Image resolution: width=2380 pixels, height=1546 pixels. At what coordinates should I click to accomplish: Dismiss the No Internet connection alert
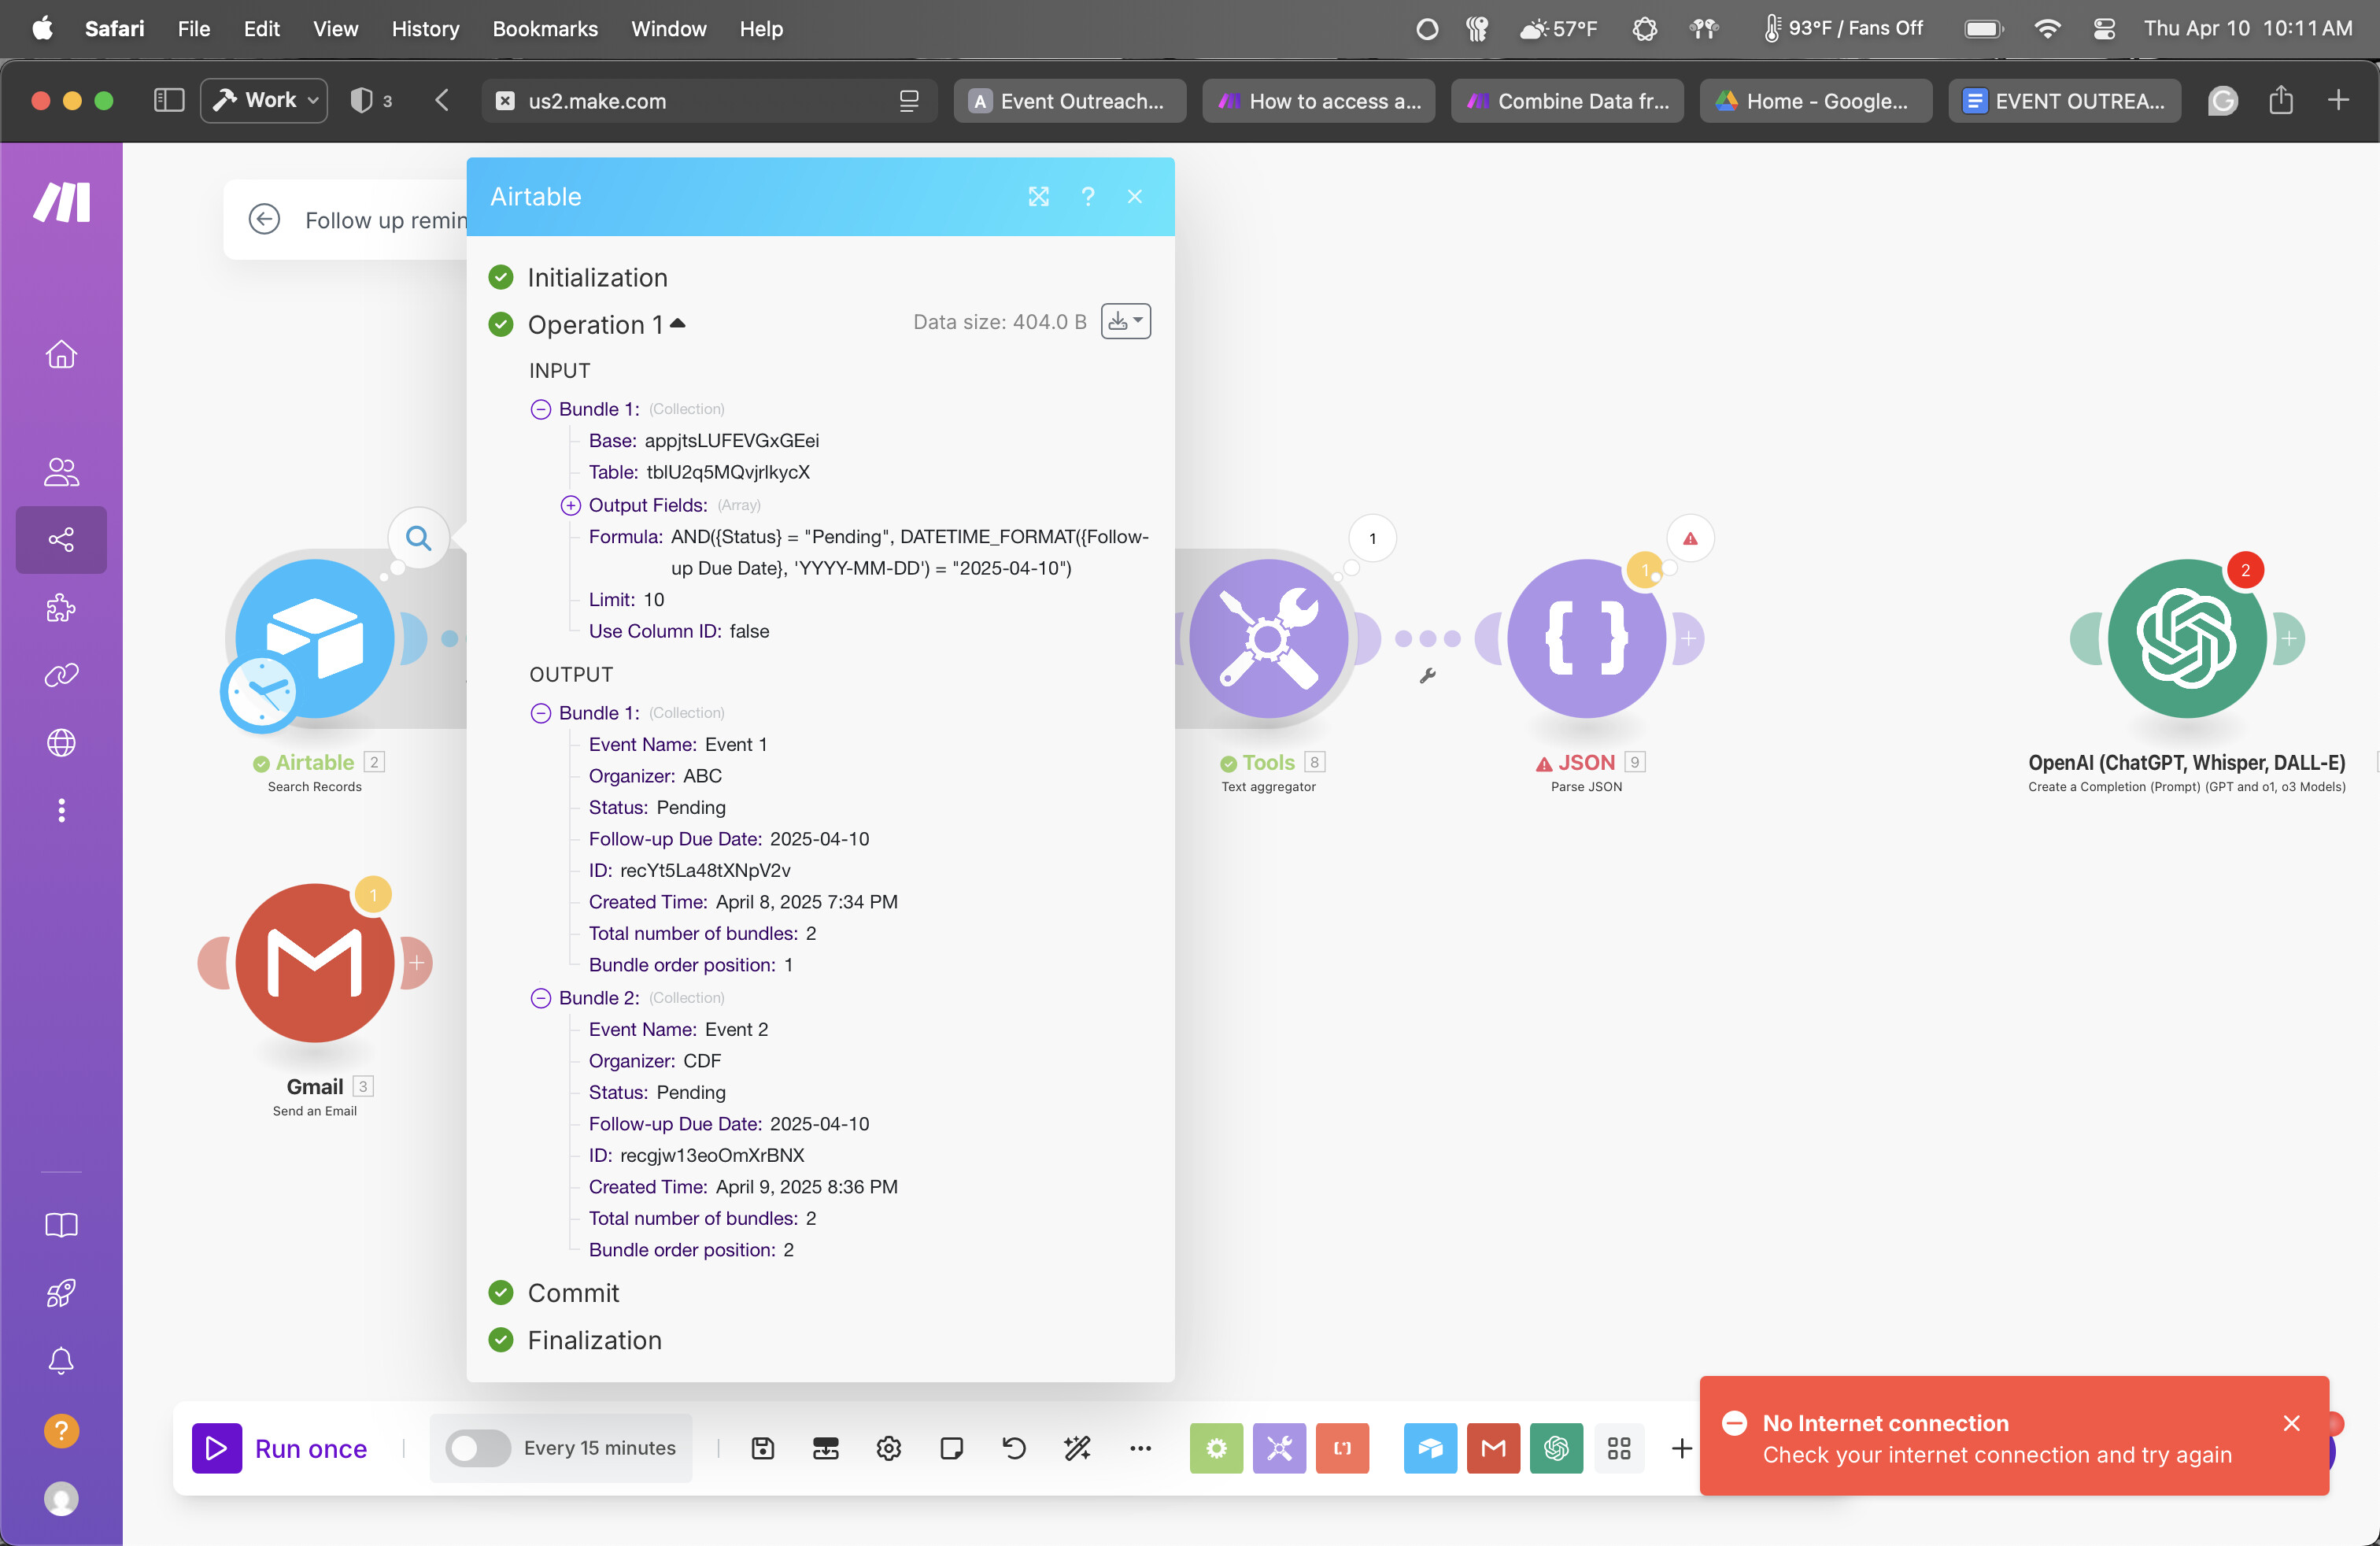click(x=2291, y=1423)
